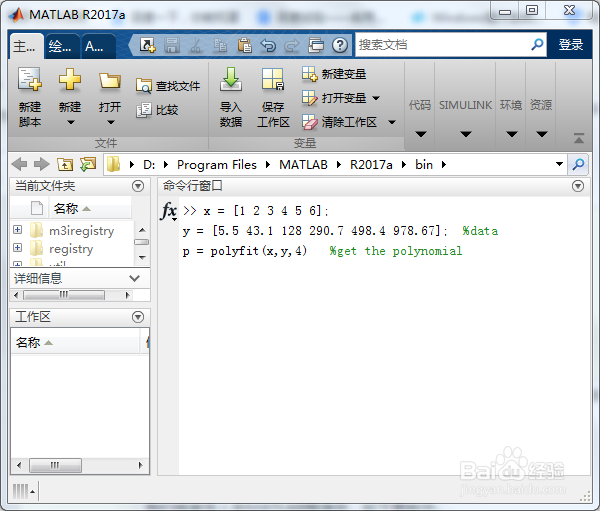
Task: Click the Copy icon in quick access toolbar
Action: click(220, 45)
